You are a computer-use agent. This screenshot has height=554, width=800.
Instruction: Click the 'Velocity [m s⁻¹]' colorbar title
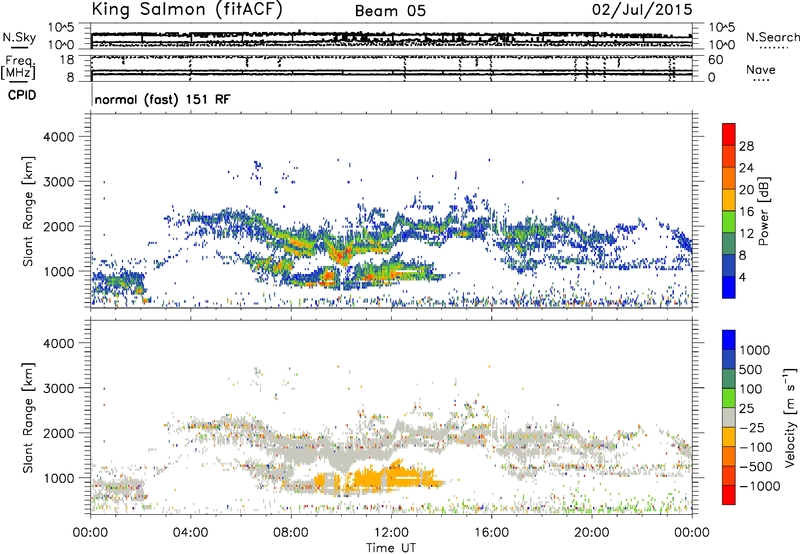click(790, 417)
